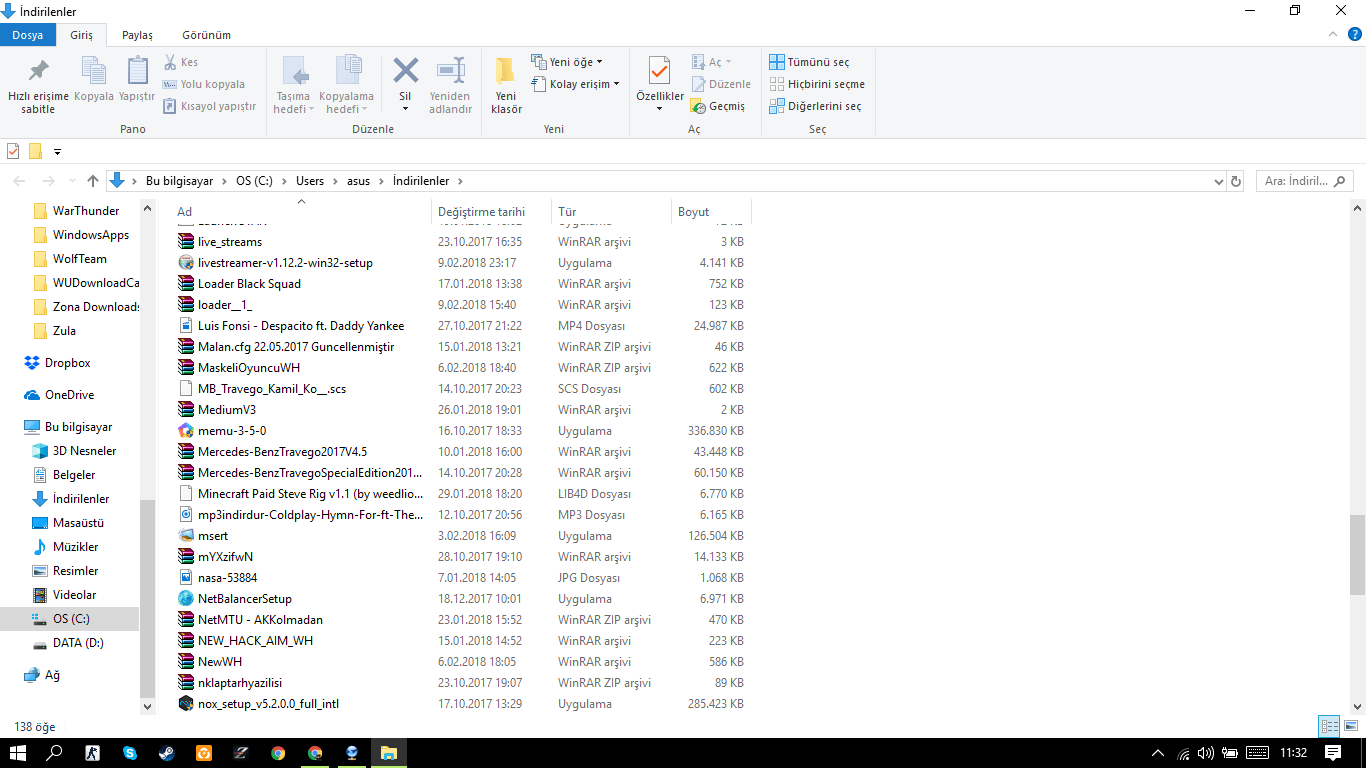Select Dropbox in the navigation pane

(x=68, y=363)
